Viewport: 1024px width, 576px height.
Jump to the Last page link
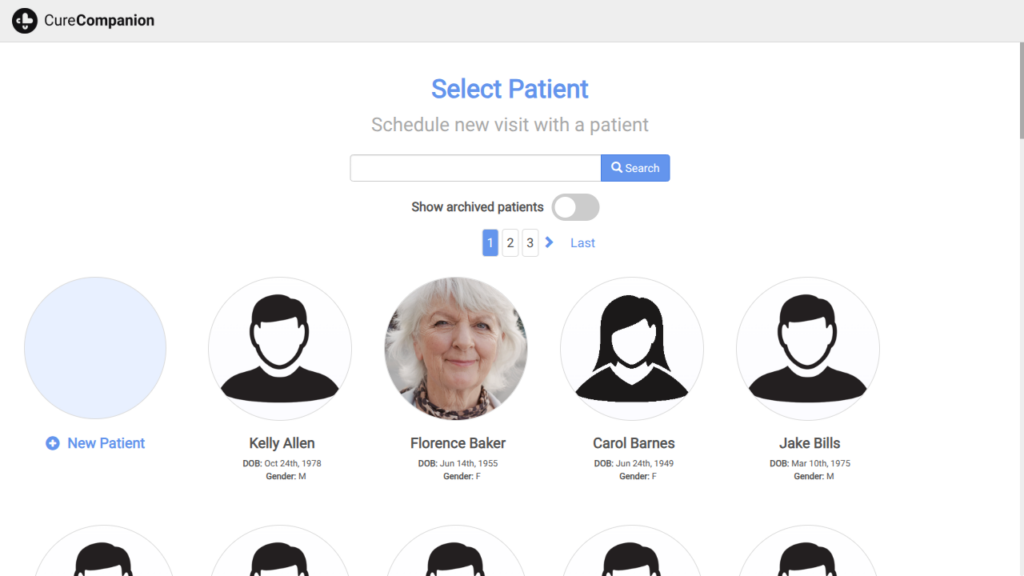pos(582,243)
